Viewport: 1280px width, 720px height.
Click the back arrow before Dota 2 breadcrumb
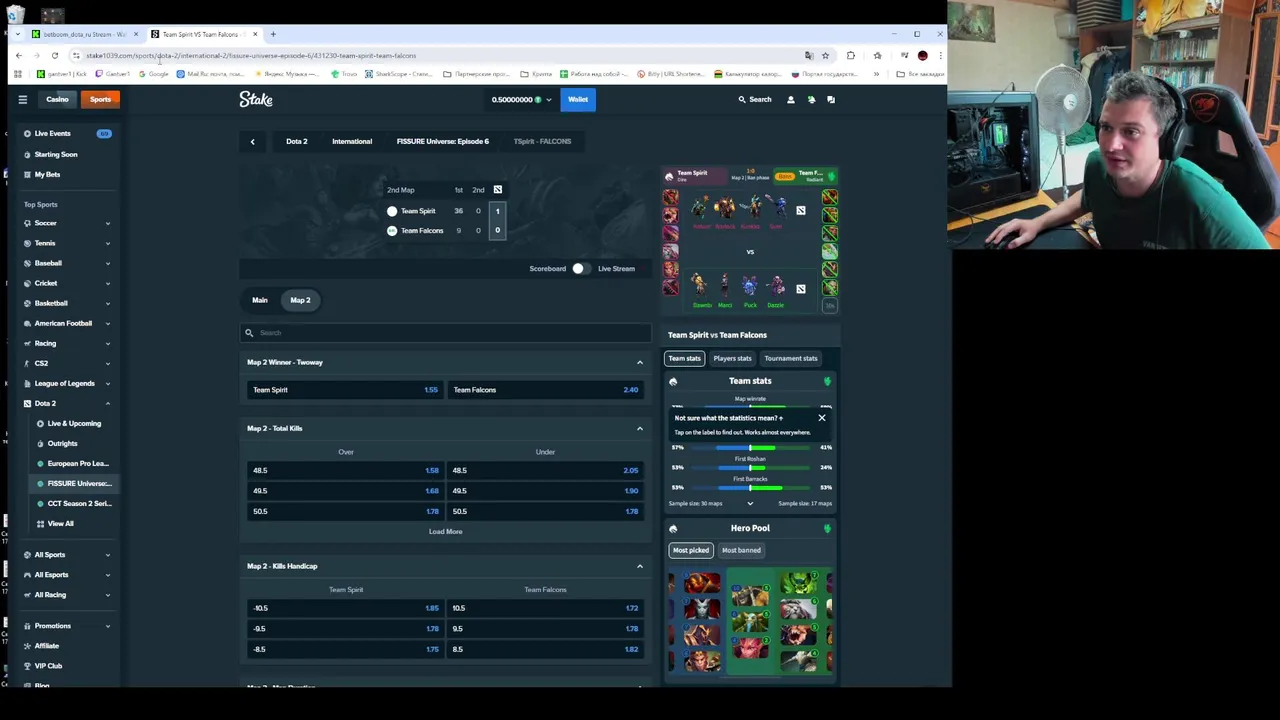click(252, 141)
